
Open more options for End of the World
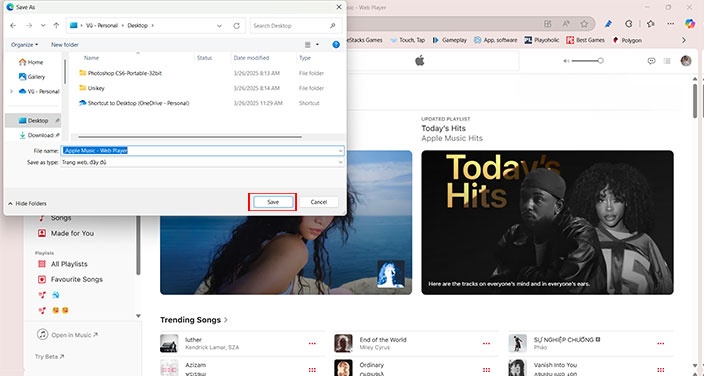tap(486, 344)
